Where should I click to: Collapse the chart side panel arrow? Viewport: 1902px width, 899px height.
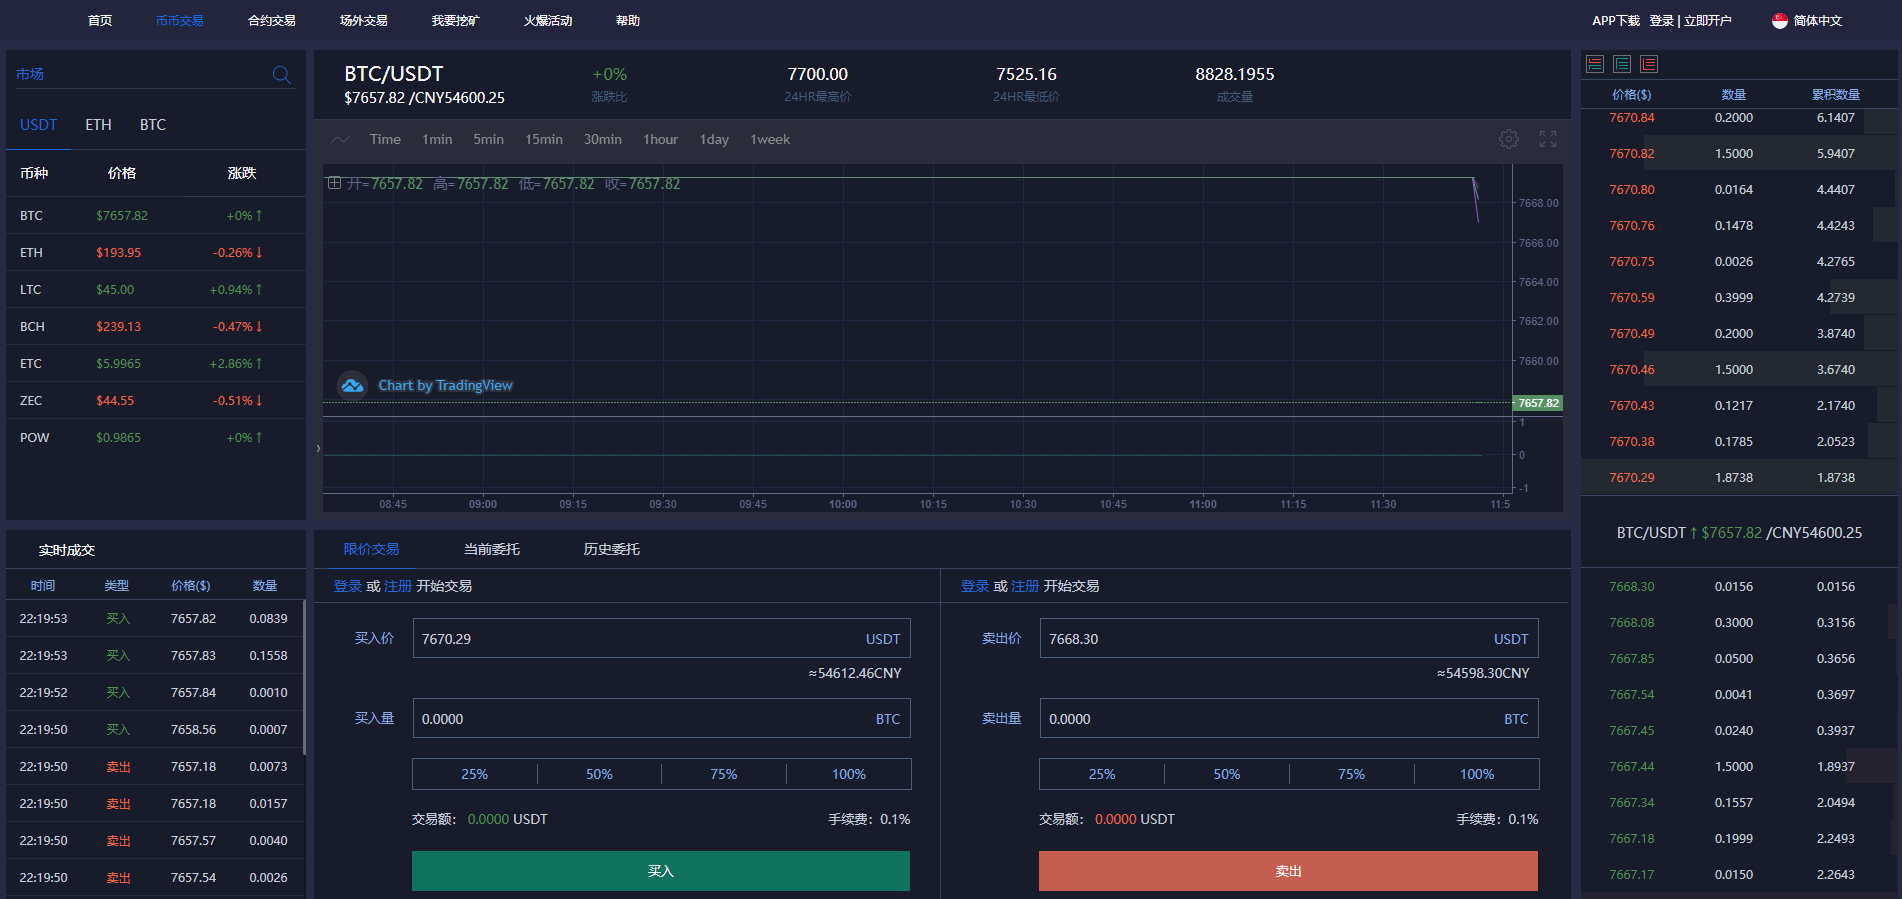click(318, 448)
